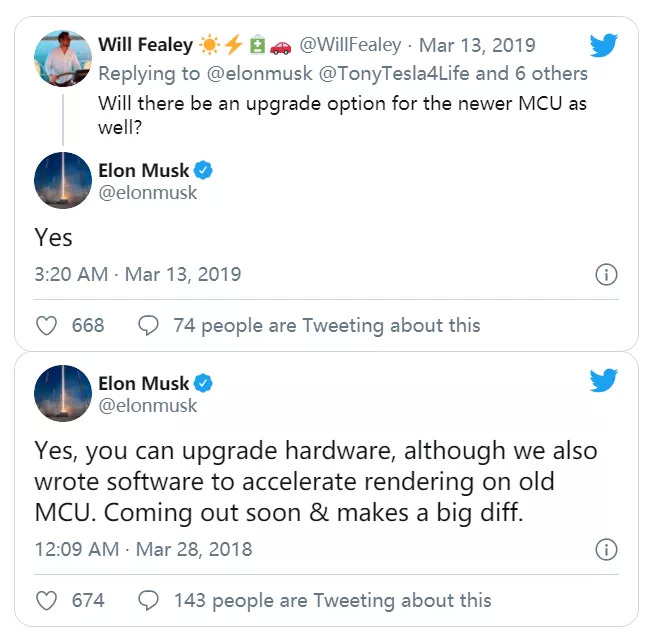Open info icon on the March 28 tweet

point(605,549)
